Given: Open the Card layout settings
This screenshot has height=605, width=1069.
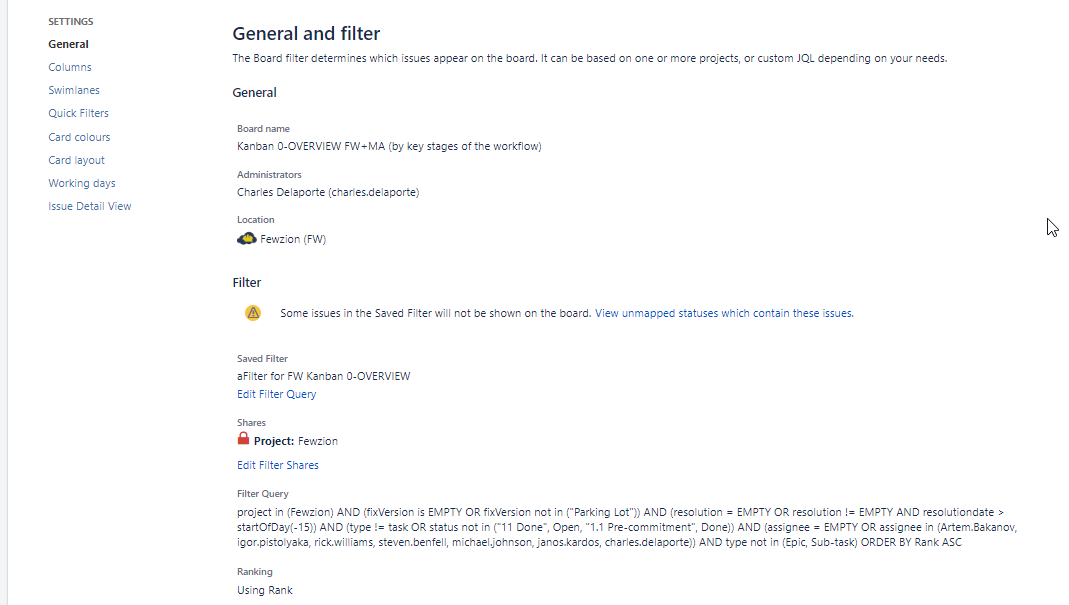Looking at the screenshot, I should (x=76, y=159).
